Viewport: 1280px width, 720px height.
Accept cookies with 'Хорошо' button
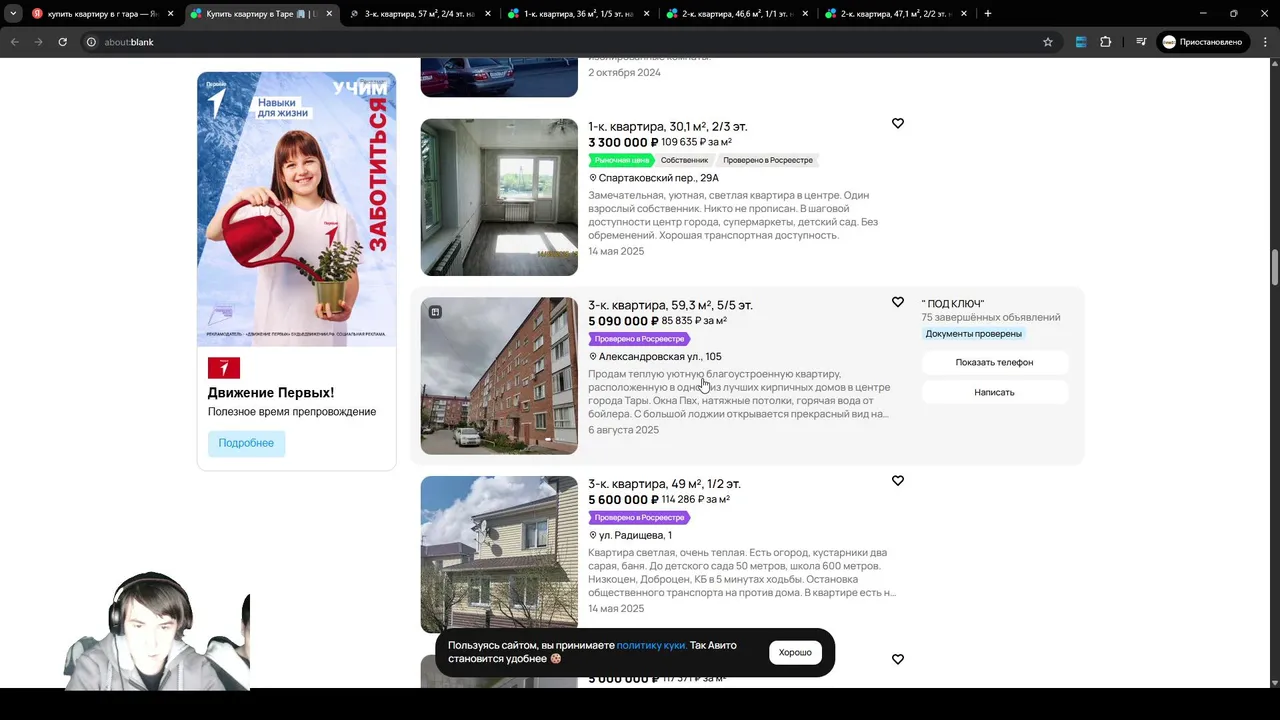795,653
